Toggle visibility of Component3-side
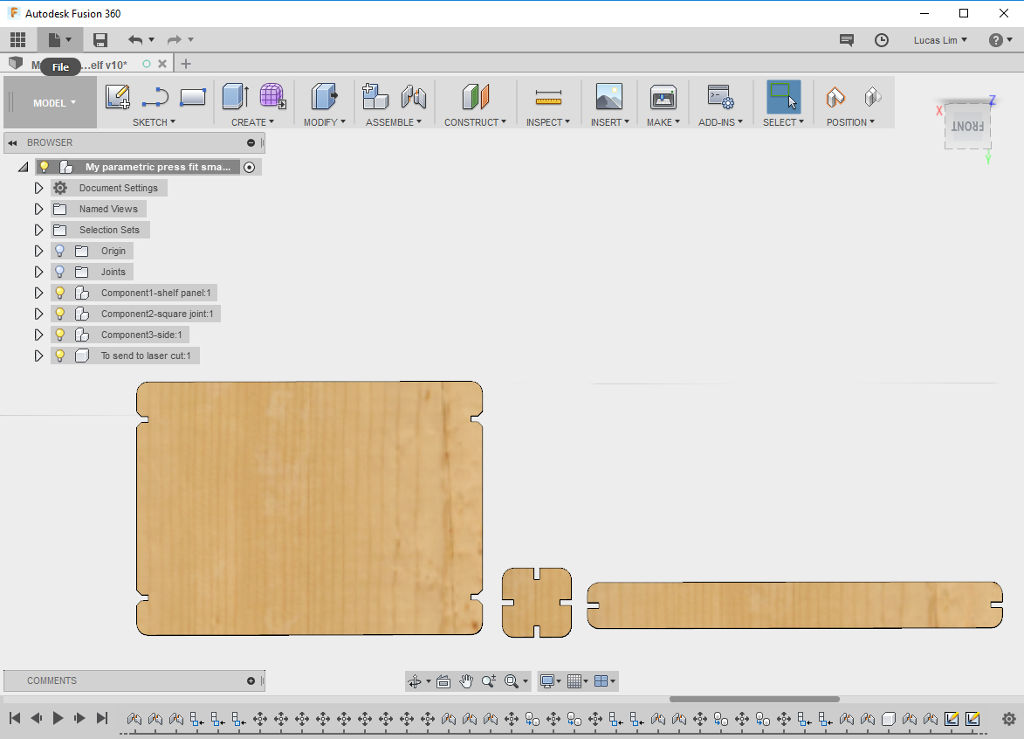The width and height of the screenshot is (1024, 739). [60, 335]
